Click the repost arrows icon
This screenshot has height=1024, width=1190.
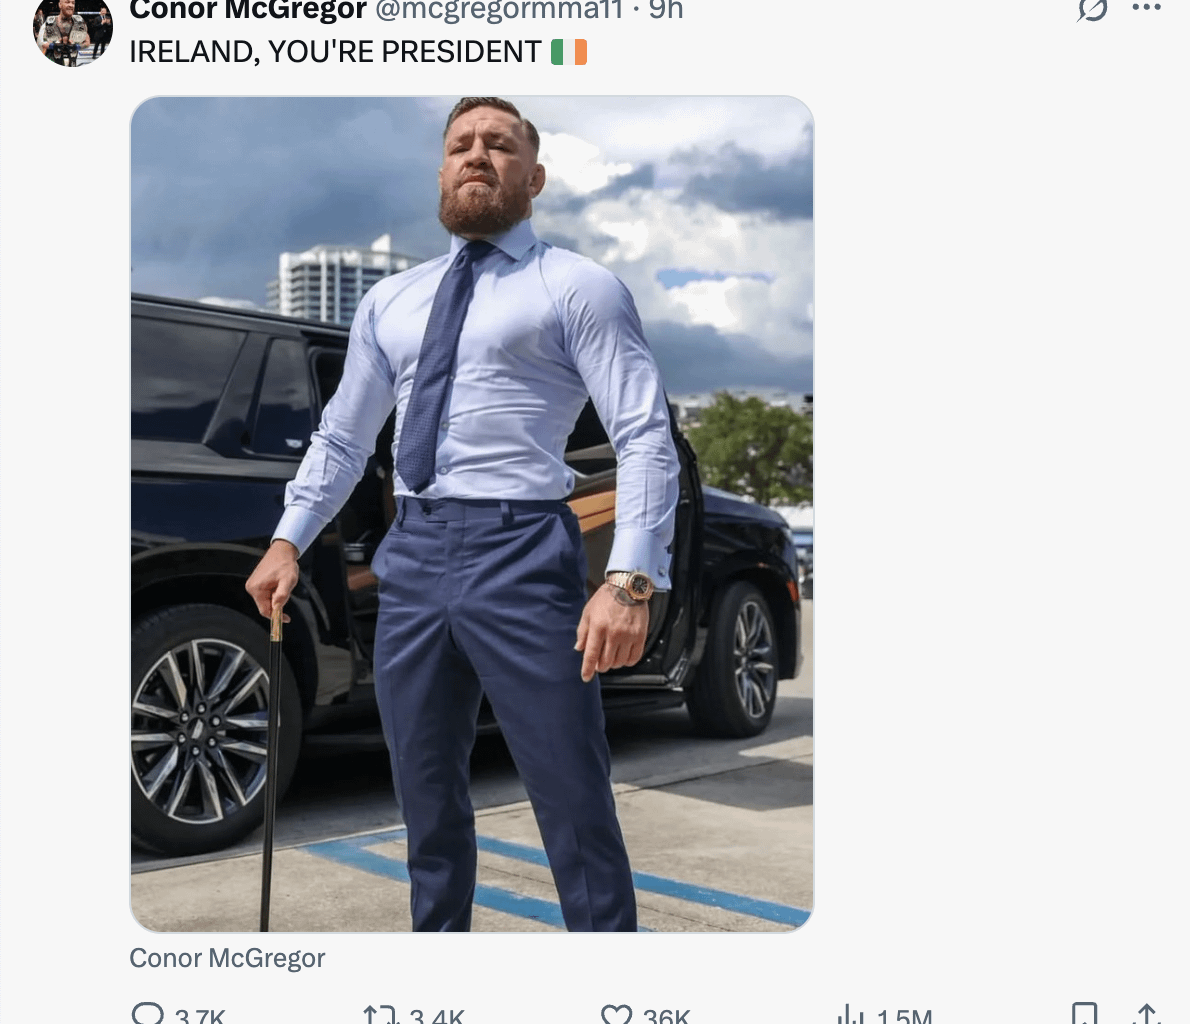click(x=380, y=1015)
